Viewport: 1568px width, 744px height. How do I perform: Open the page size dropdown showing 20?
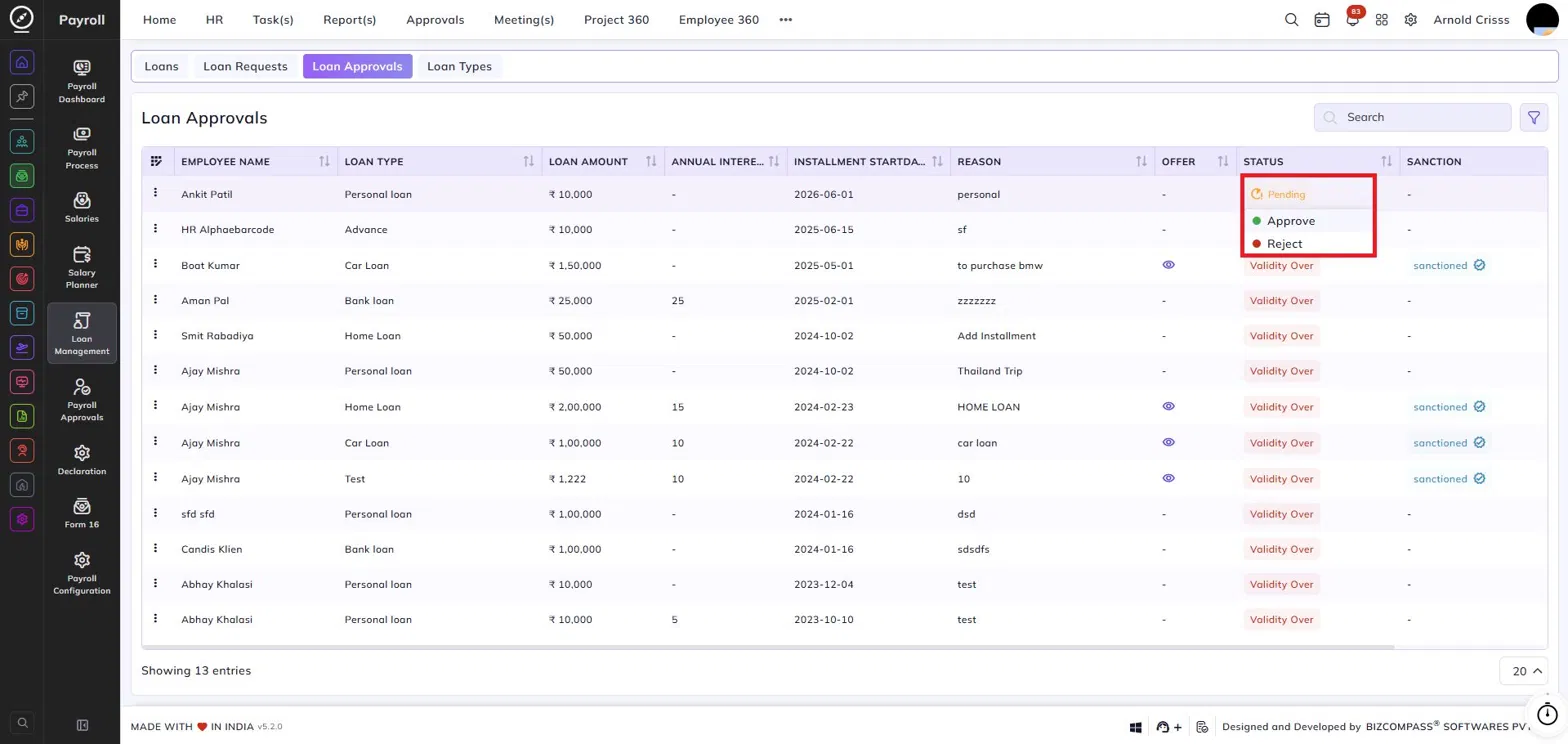pyautogui.click(x=1523, y=671)
